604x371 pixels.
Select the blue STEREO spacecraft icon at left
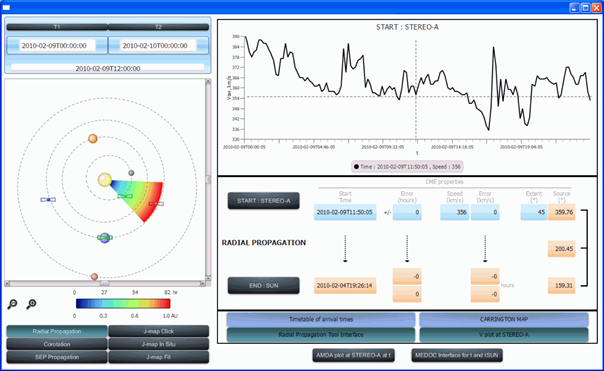coord(48,200)
